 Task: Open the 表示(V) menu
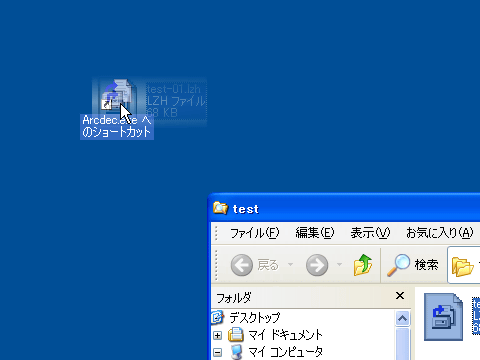point(370,233)
